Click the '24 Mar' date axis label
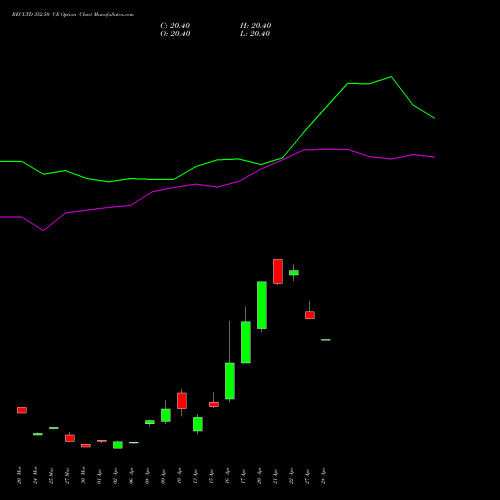Image resolution: width=500 pixels, height=500 pixels. (35, 476)
